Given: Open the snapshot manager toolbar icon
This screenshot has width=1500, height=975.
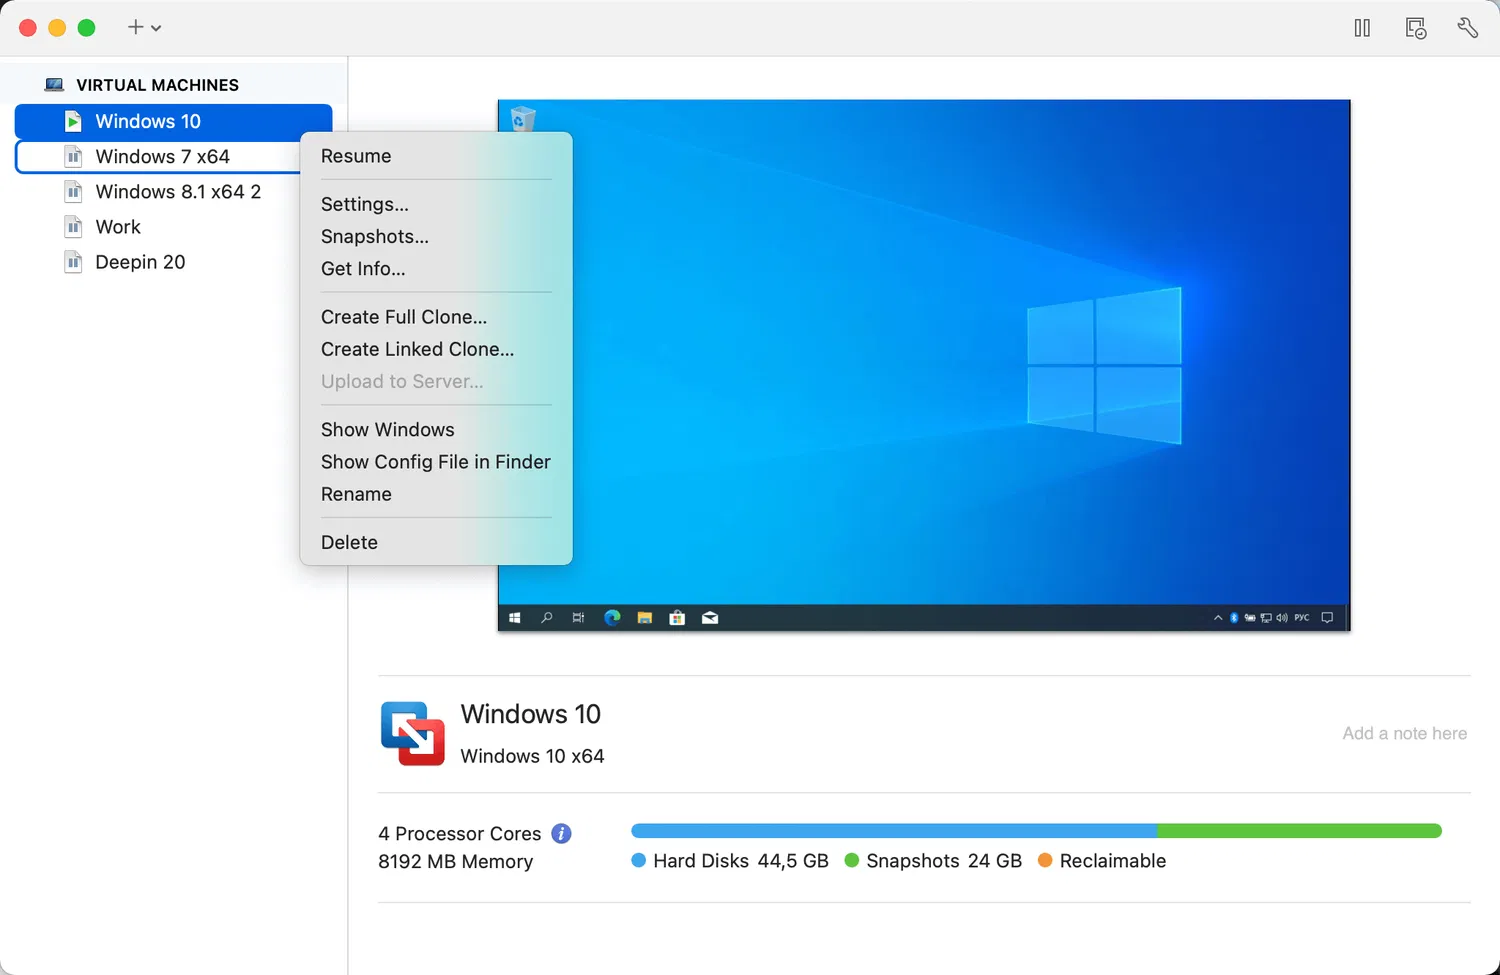Looking at the screenshot, I should point(1416,28).
